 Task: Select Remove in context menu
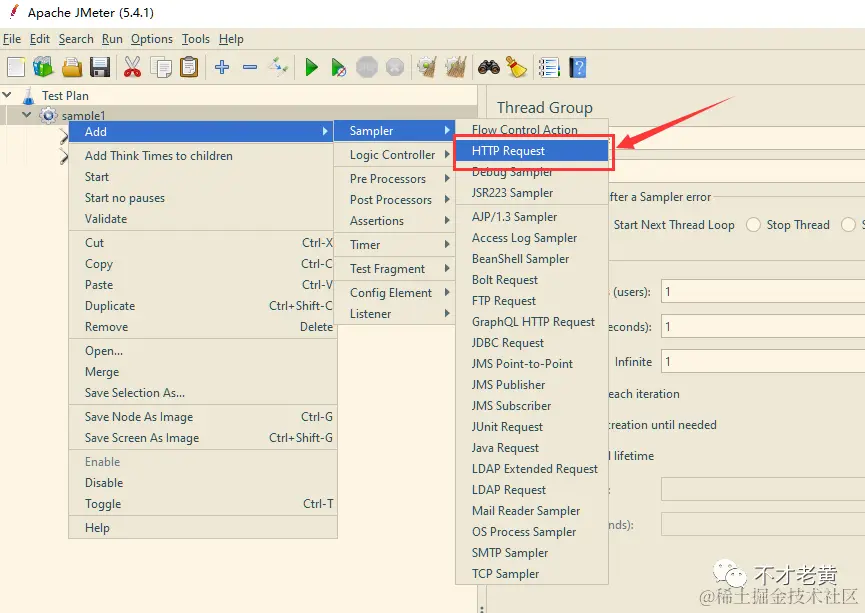pos(202,327)
